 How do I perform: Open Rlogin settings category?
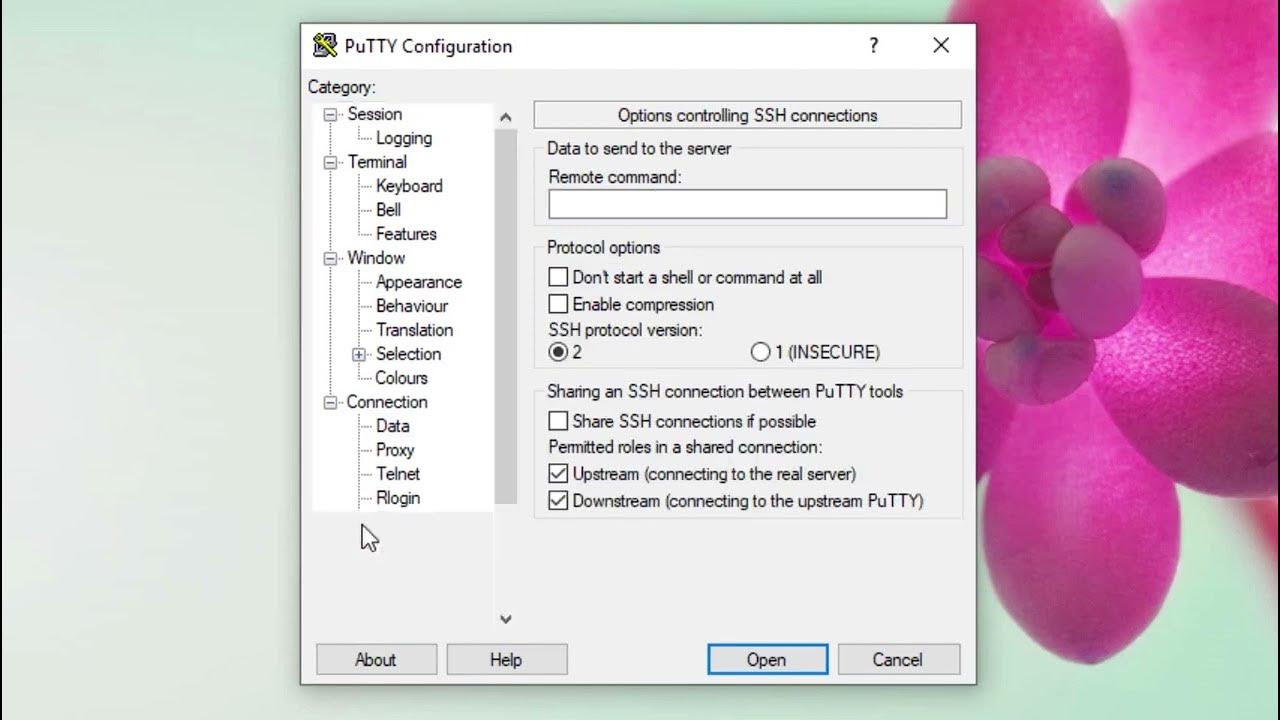[398, 498]
